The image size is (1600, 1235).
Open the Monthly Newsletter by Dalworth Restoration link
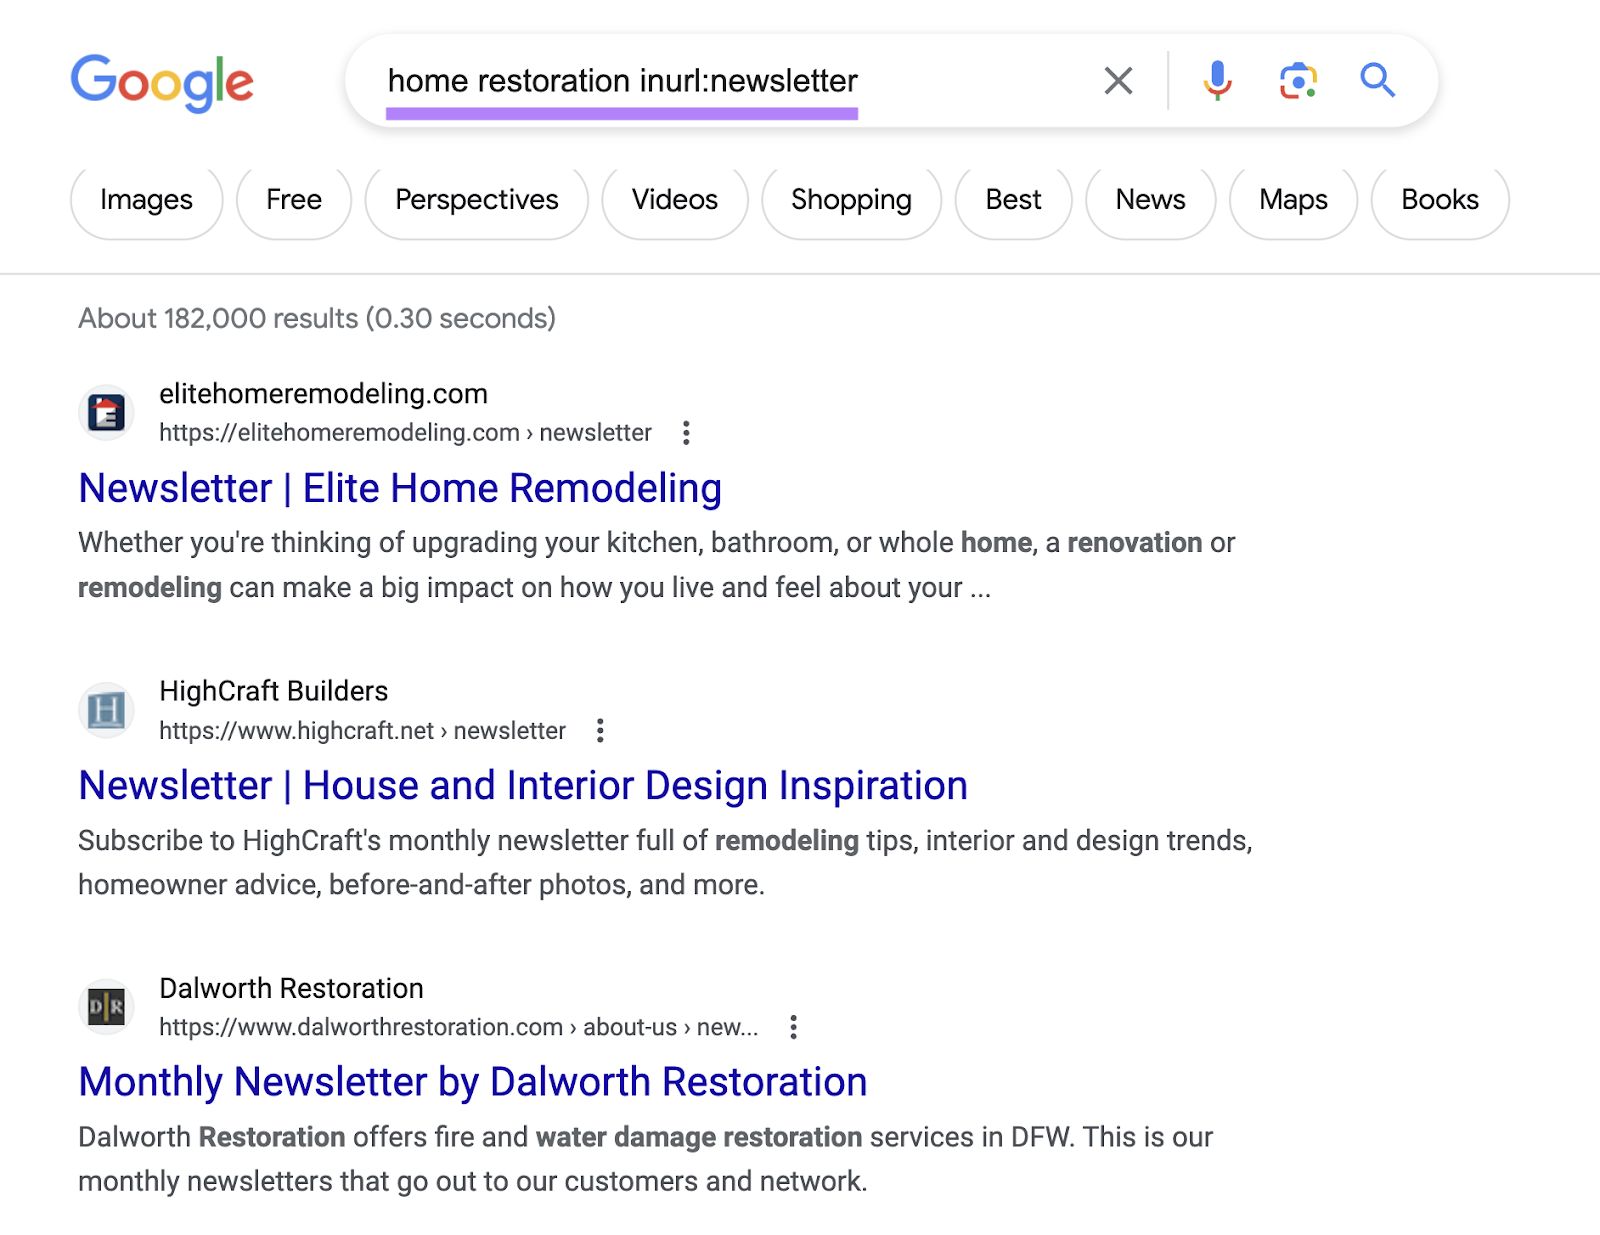point(472,1081)
